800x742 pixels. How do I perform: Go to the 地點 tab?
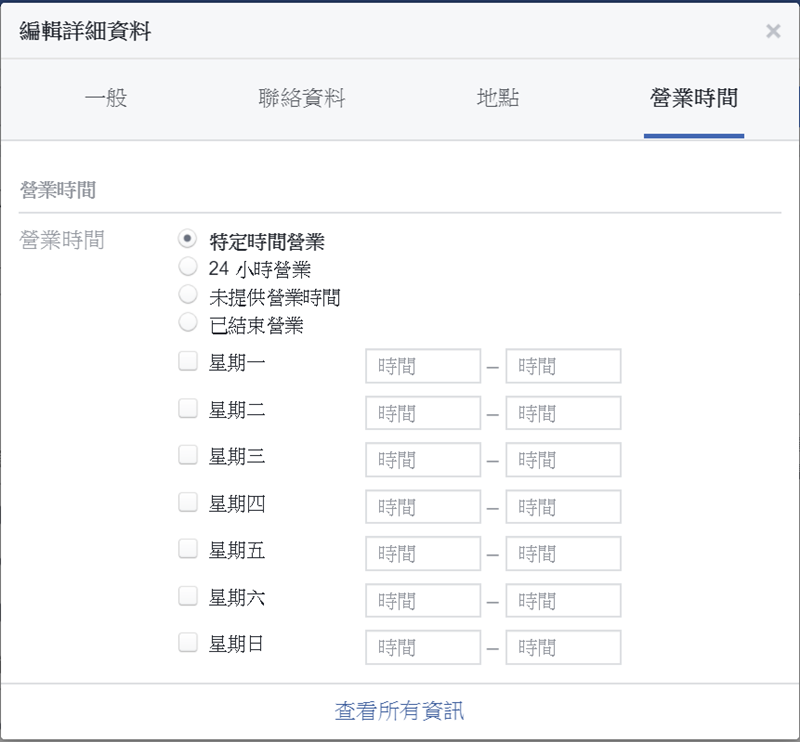(498, 98)
